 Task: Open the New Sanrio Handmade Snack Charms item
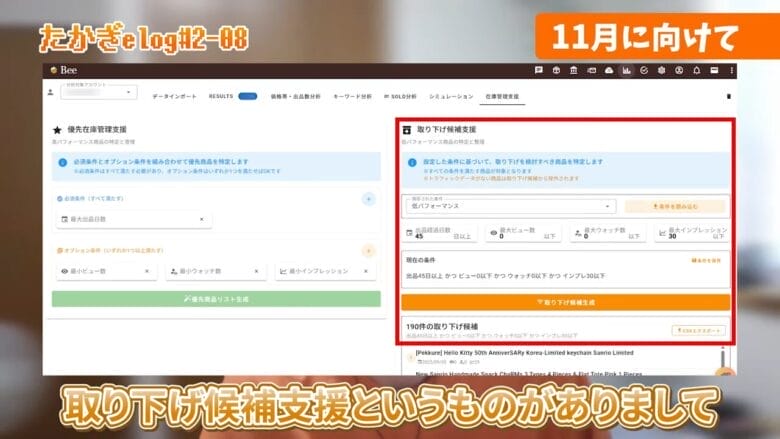coord(529,373)
